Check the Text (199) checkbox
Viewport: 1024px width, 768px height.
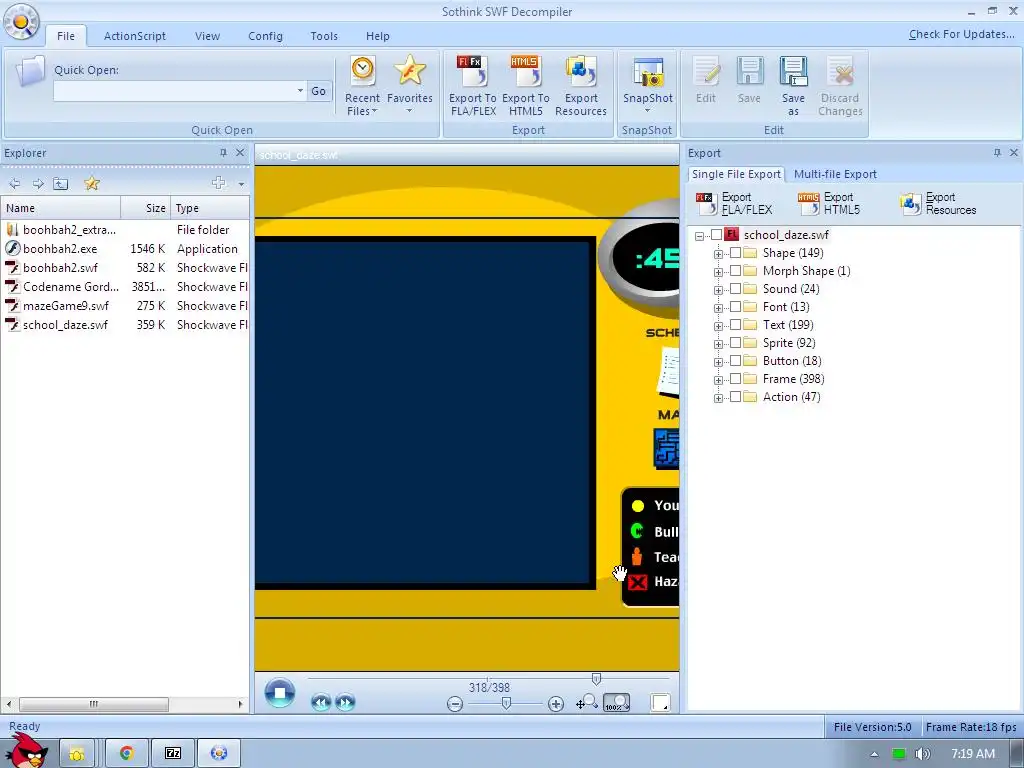tap(735, 325)
